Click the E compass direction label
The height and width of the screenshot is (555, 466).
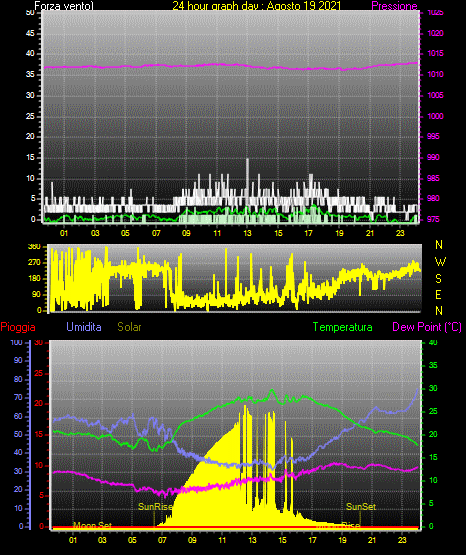click(438, 294)
